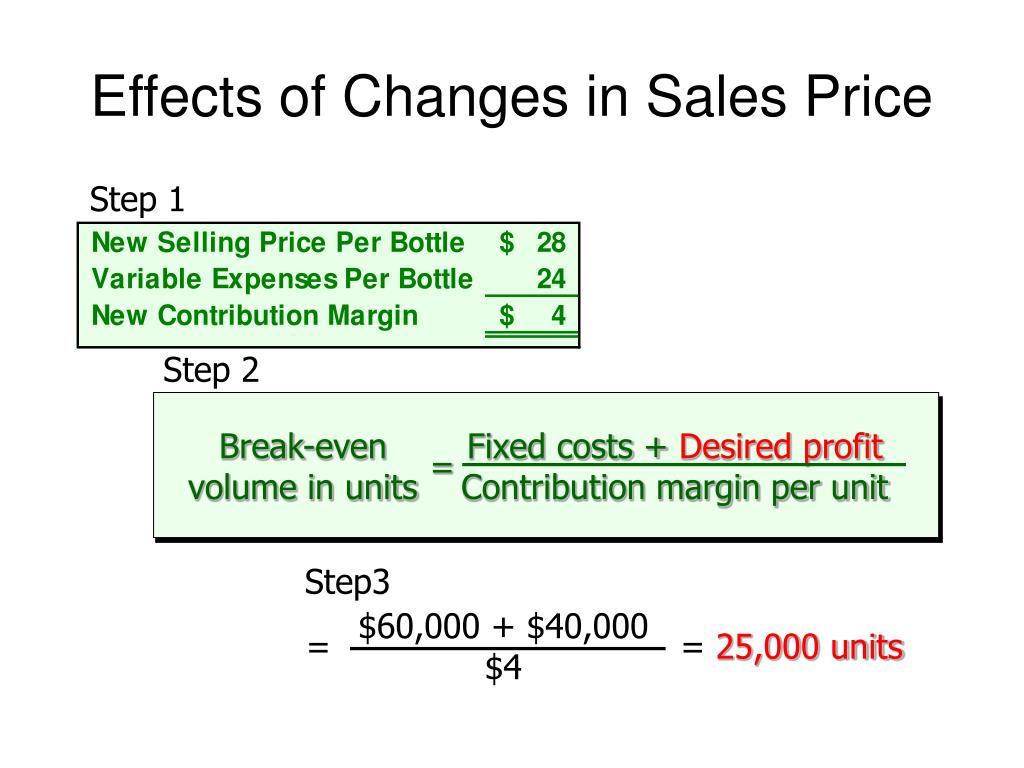Select the $4 contribution margin value
This screenshot has width=1024, height=768.
532,315
